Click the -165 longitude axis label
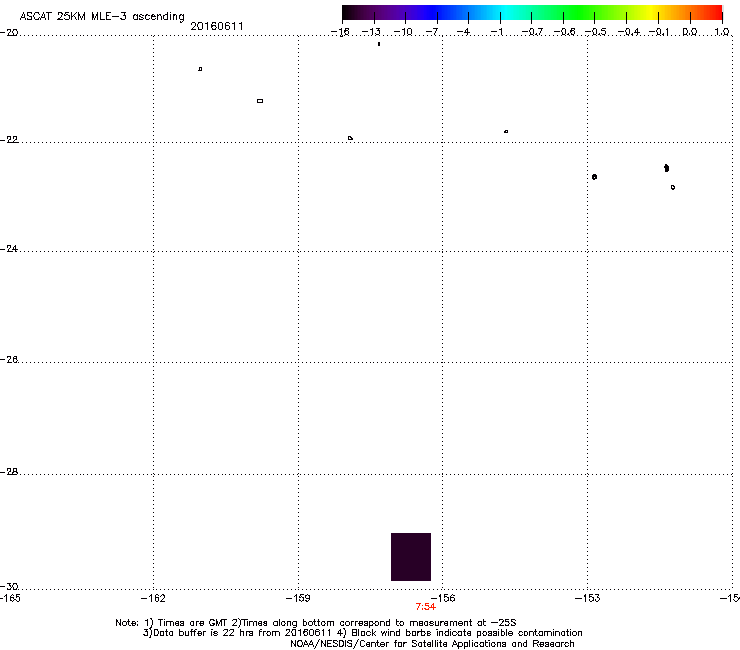This screenshot has width=740, height=650. coord(10,599)
